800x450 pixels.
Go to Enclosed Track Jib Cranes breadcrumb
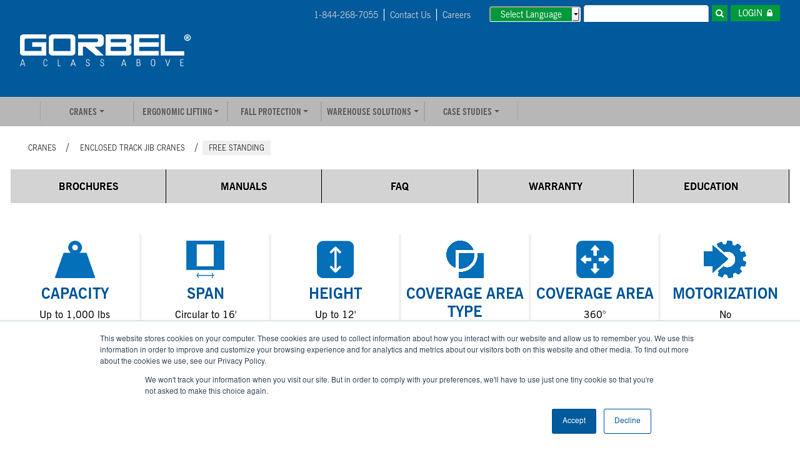132,147
